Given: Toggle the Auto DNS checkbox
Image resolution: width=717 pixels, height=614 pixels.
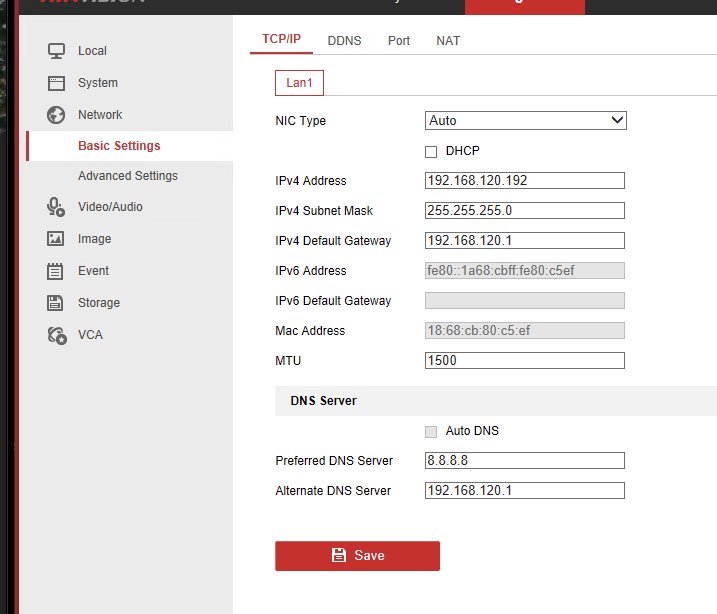Looking at the screenshot, I should pos(431,432).
